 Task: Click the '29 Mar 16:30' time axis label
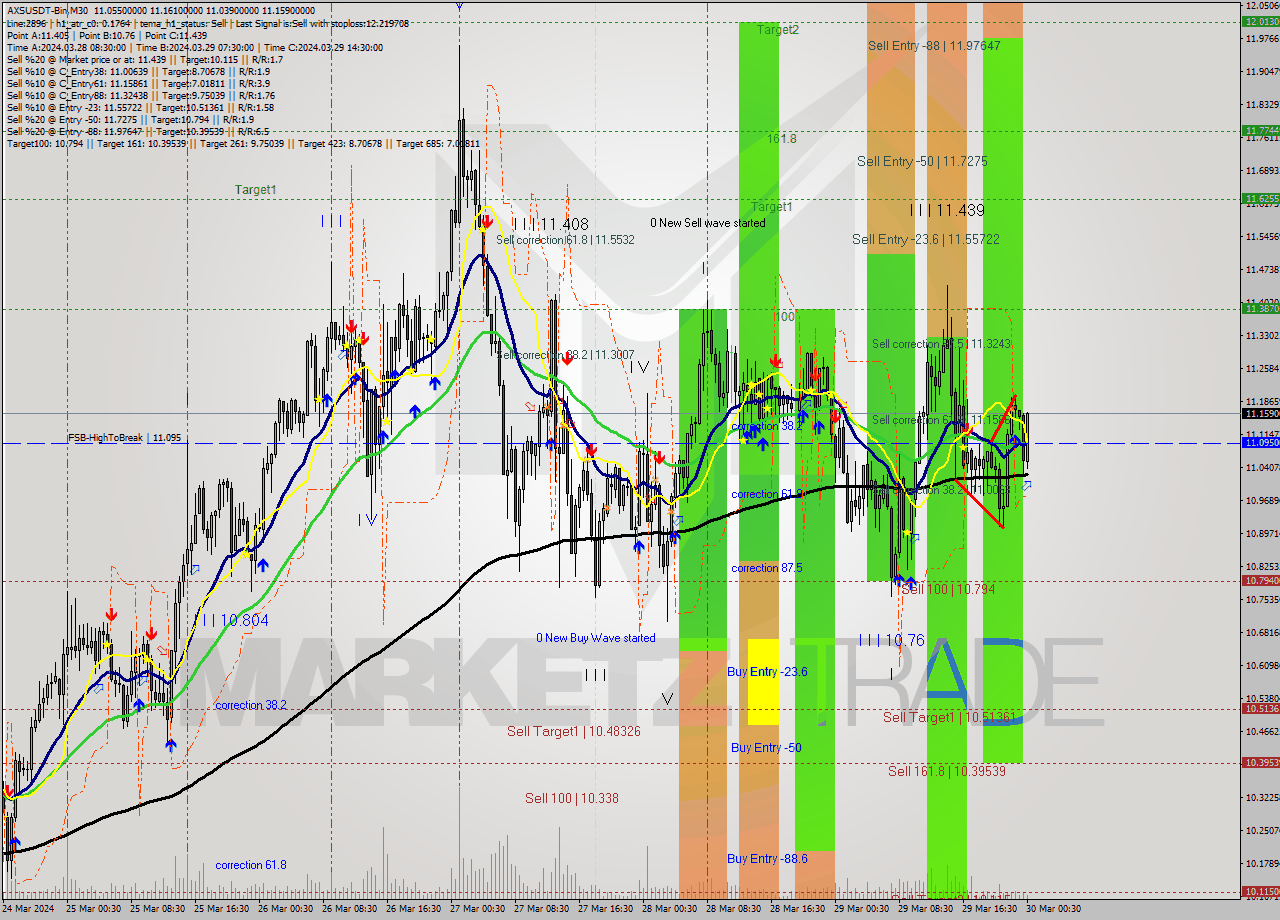click(x=987, y=909)
